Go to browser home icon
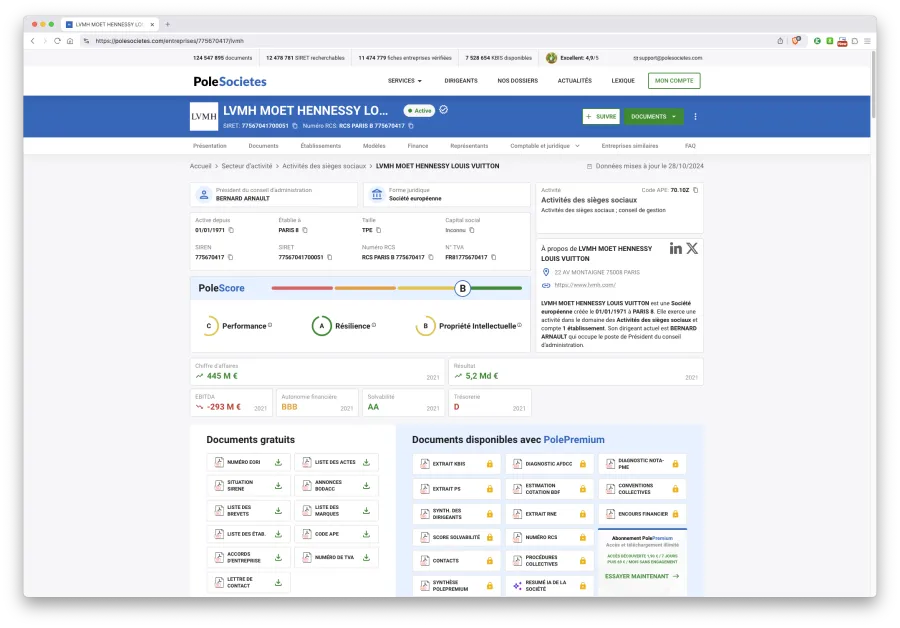Viewport: 900px width, 628px height. [x=70, y=41]
